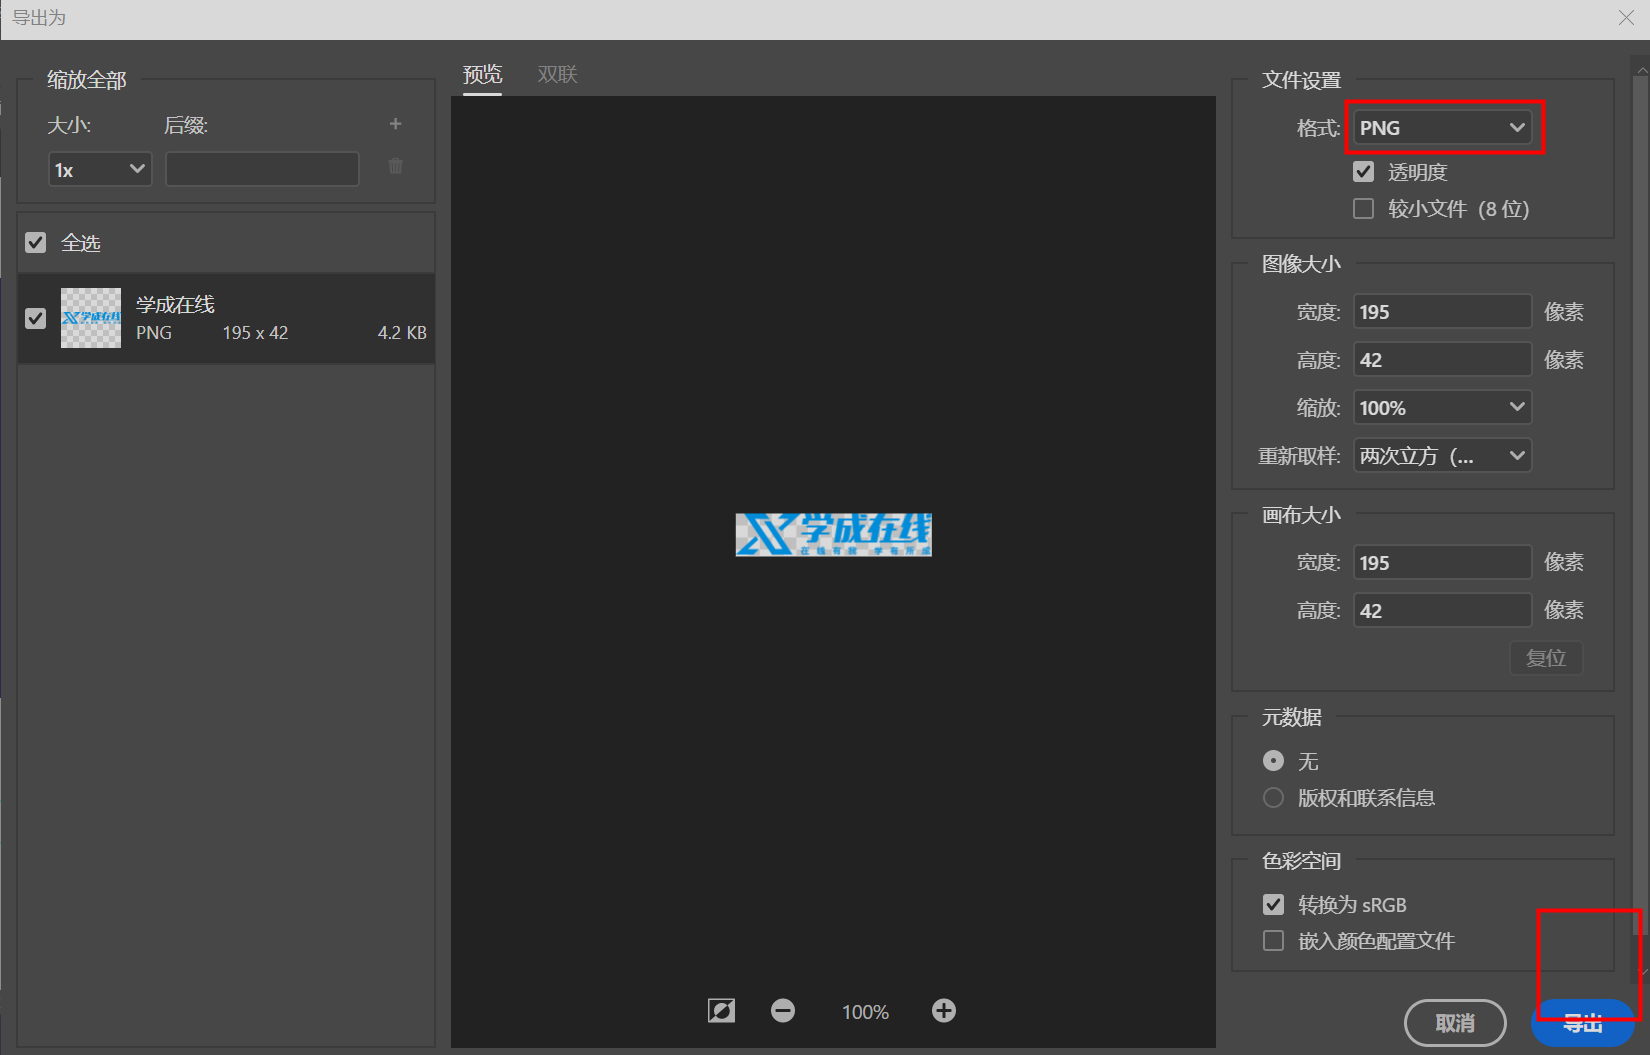Viewport: 1650px width, 1055px height.
Task: Open the PNG format dropdown
Action: pos(1442,128)
